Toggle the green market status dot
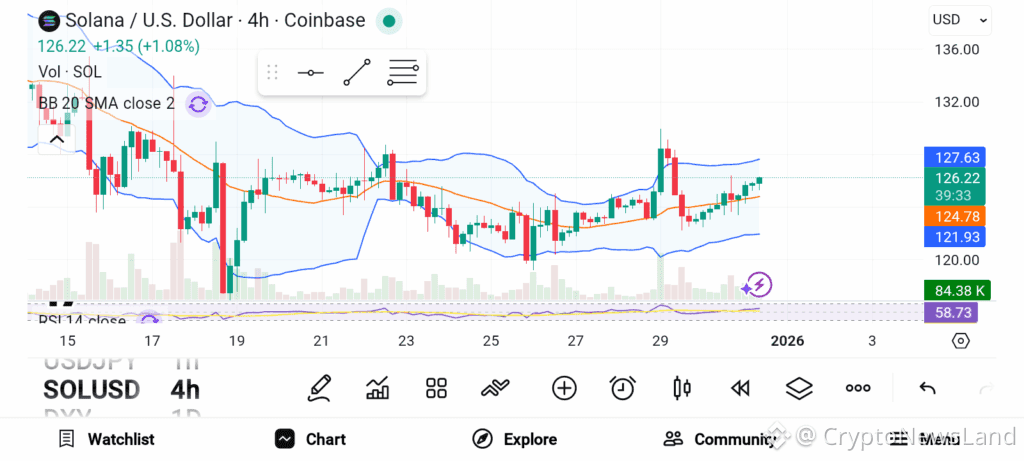Screen dimensions: 1024x461 click(x=390, y=20)
